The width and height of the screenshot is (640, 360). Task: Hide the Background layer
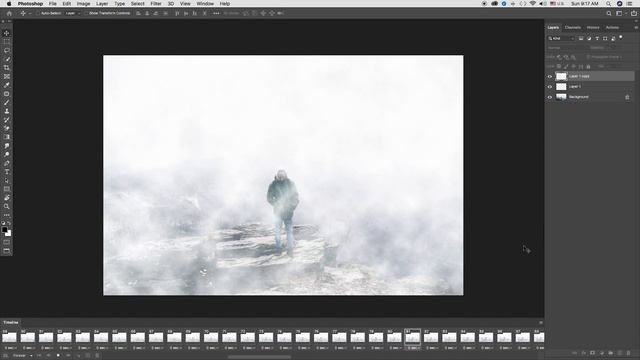tap(549, 97)
